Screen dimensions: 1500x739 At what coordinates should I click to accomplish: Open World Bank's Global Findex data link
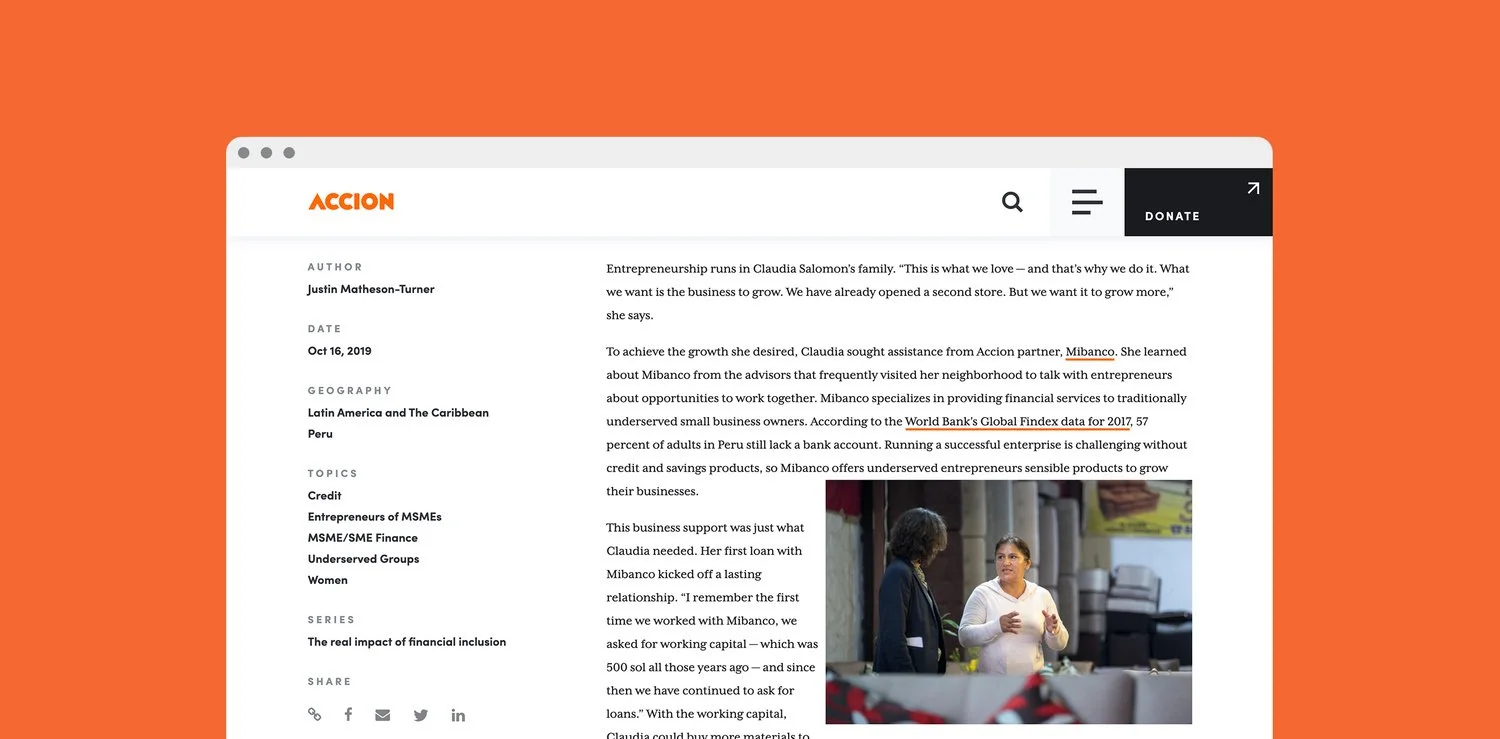(1018, 422)
